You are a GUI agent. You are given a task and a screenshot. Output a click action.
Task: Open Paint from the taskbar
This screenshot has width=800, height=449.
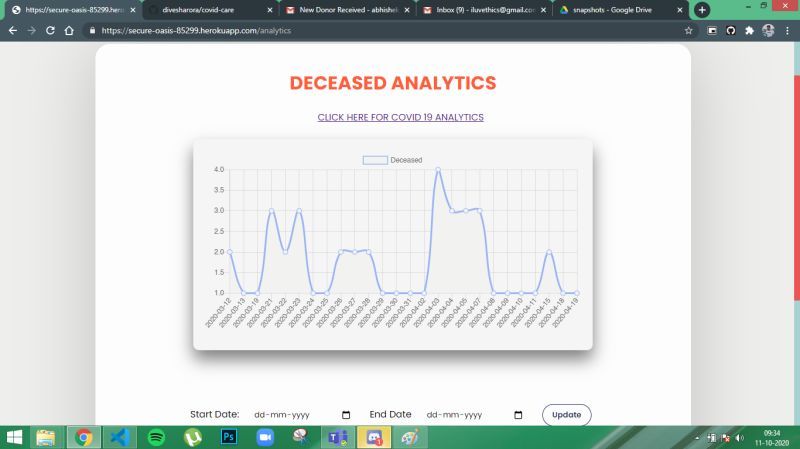410,437
